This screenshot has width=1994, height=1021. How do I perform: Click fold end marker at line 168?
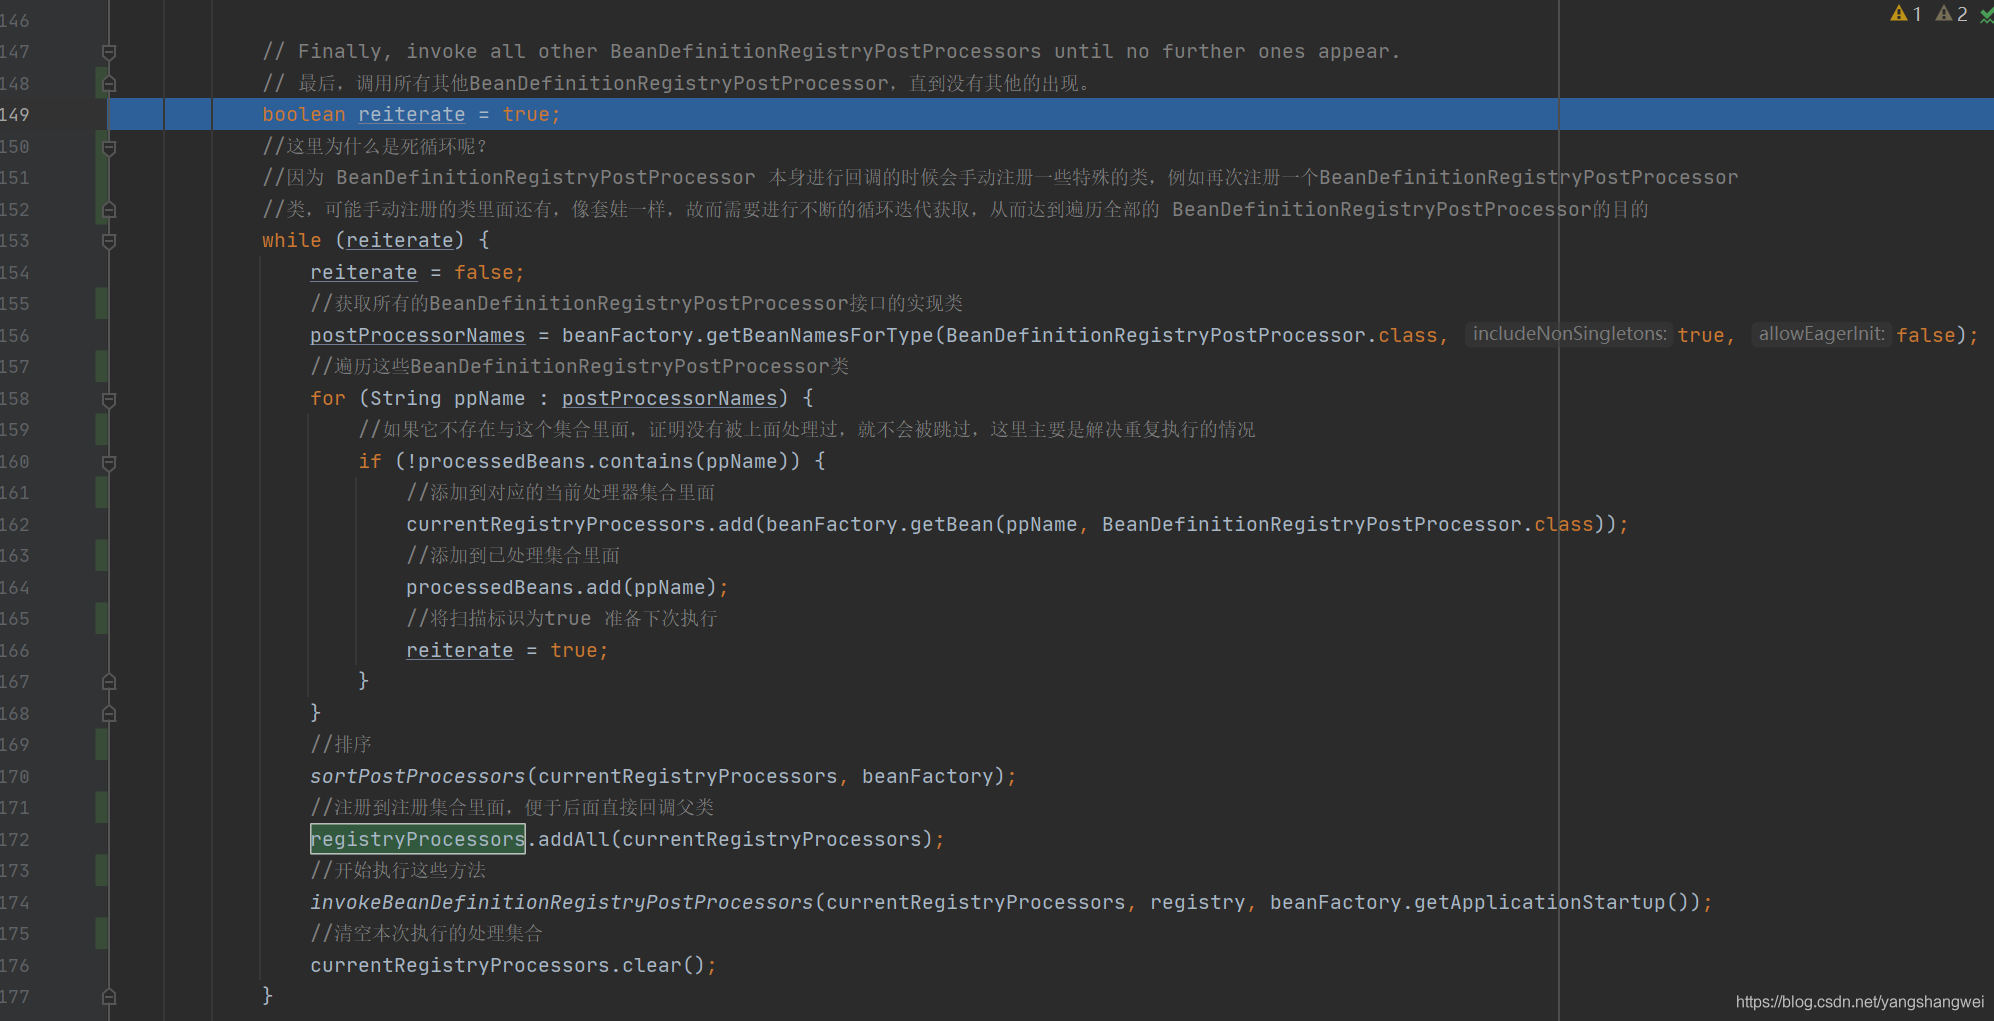(109, 714)
